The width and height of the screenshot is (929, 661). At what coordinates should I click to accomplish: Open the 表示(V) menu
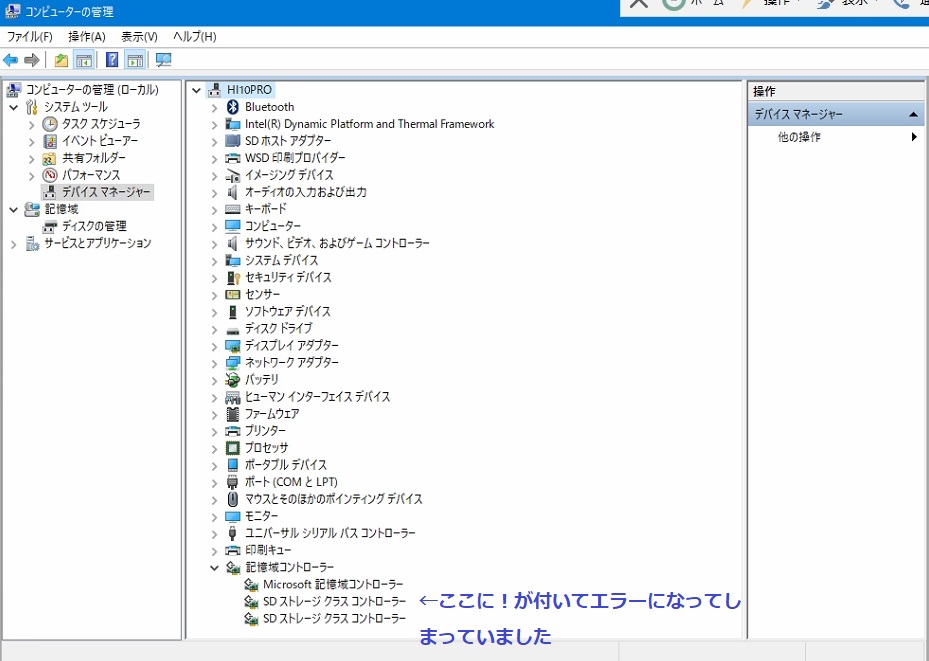(x=139, y=37)
